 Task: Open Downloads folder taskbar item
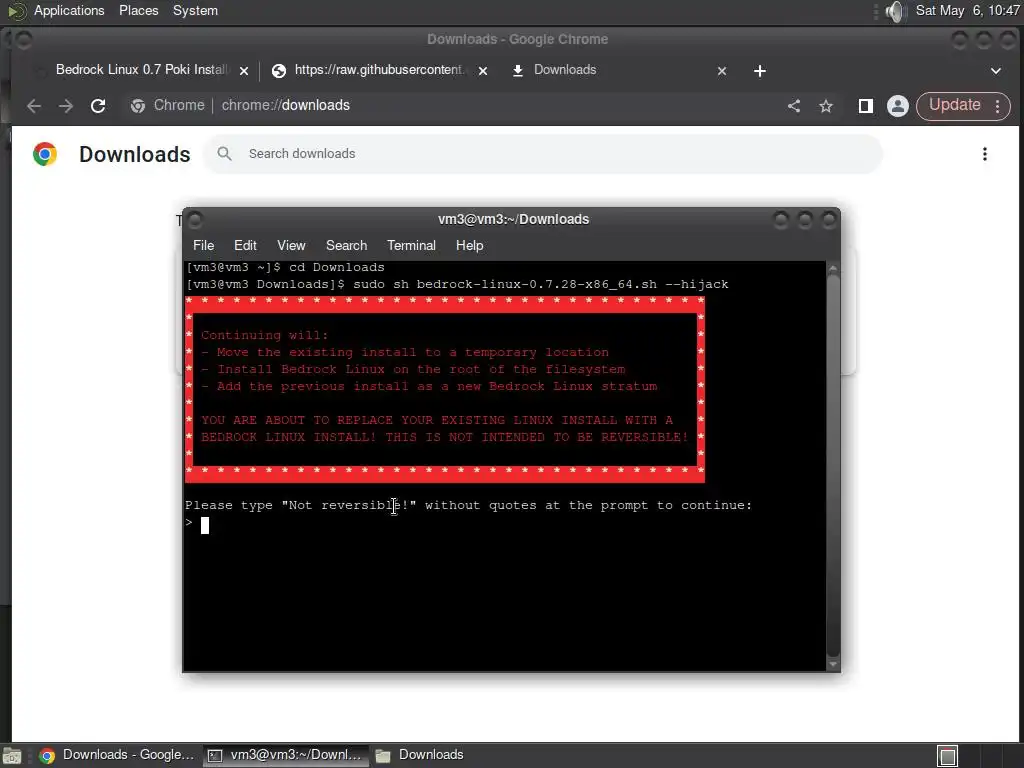(x=419, y=755)
